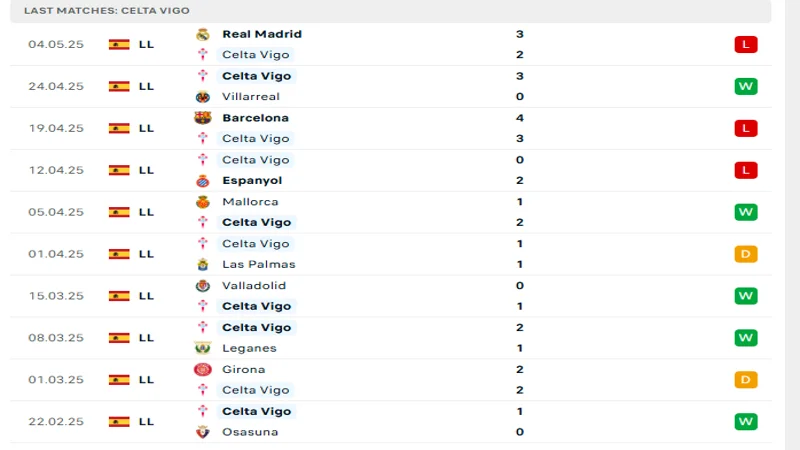
Task: Select the 22.02.25 Osasuna match row date
Action: [55, 422]
